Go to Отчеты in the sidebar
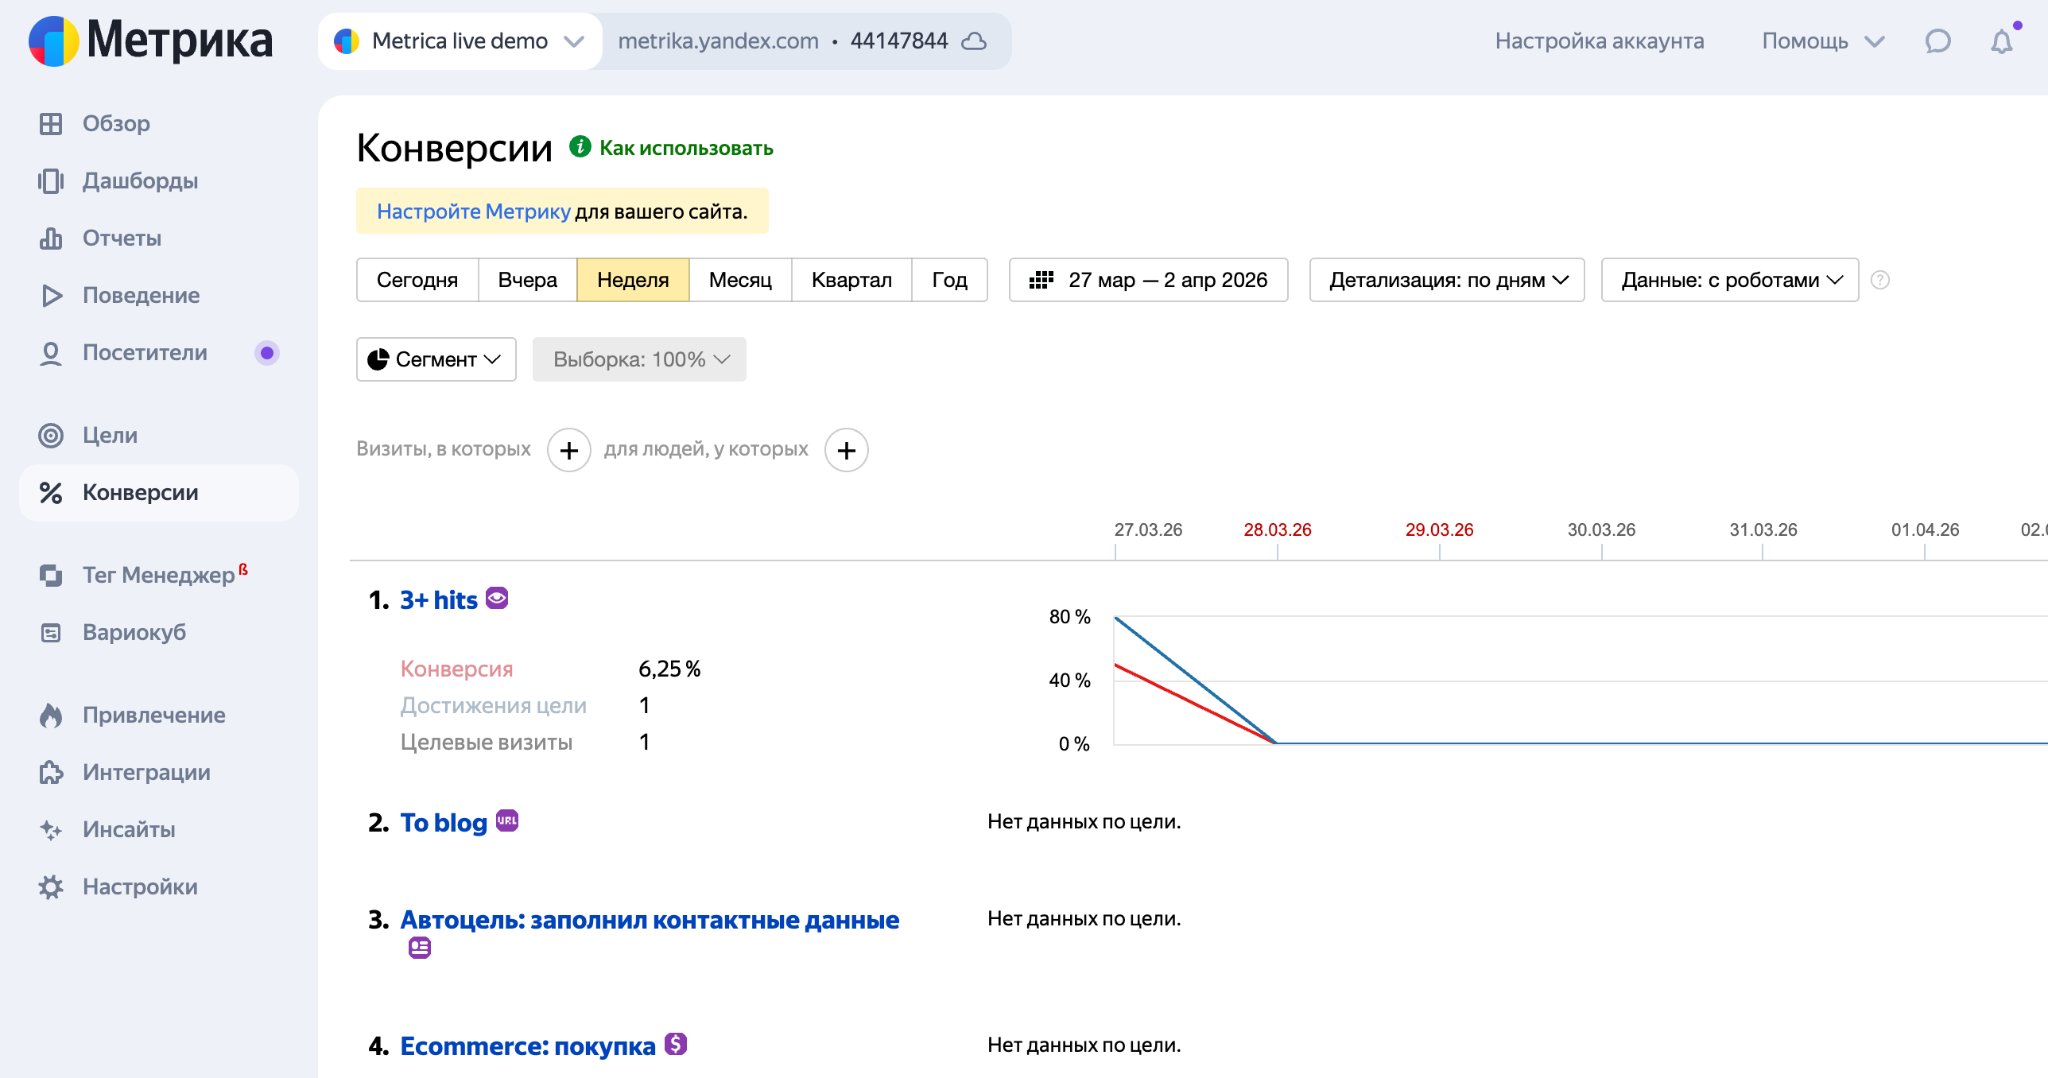This screenshot has width=2048, height=1078. point(122,238)
